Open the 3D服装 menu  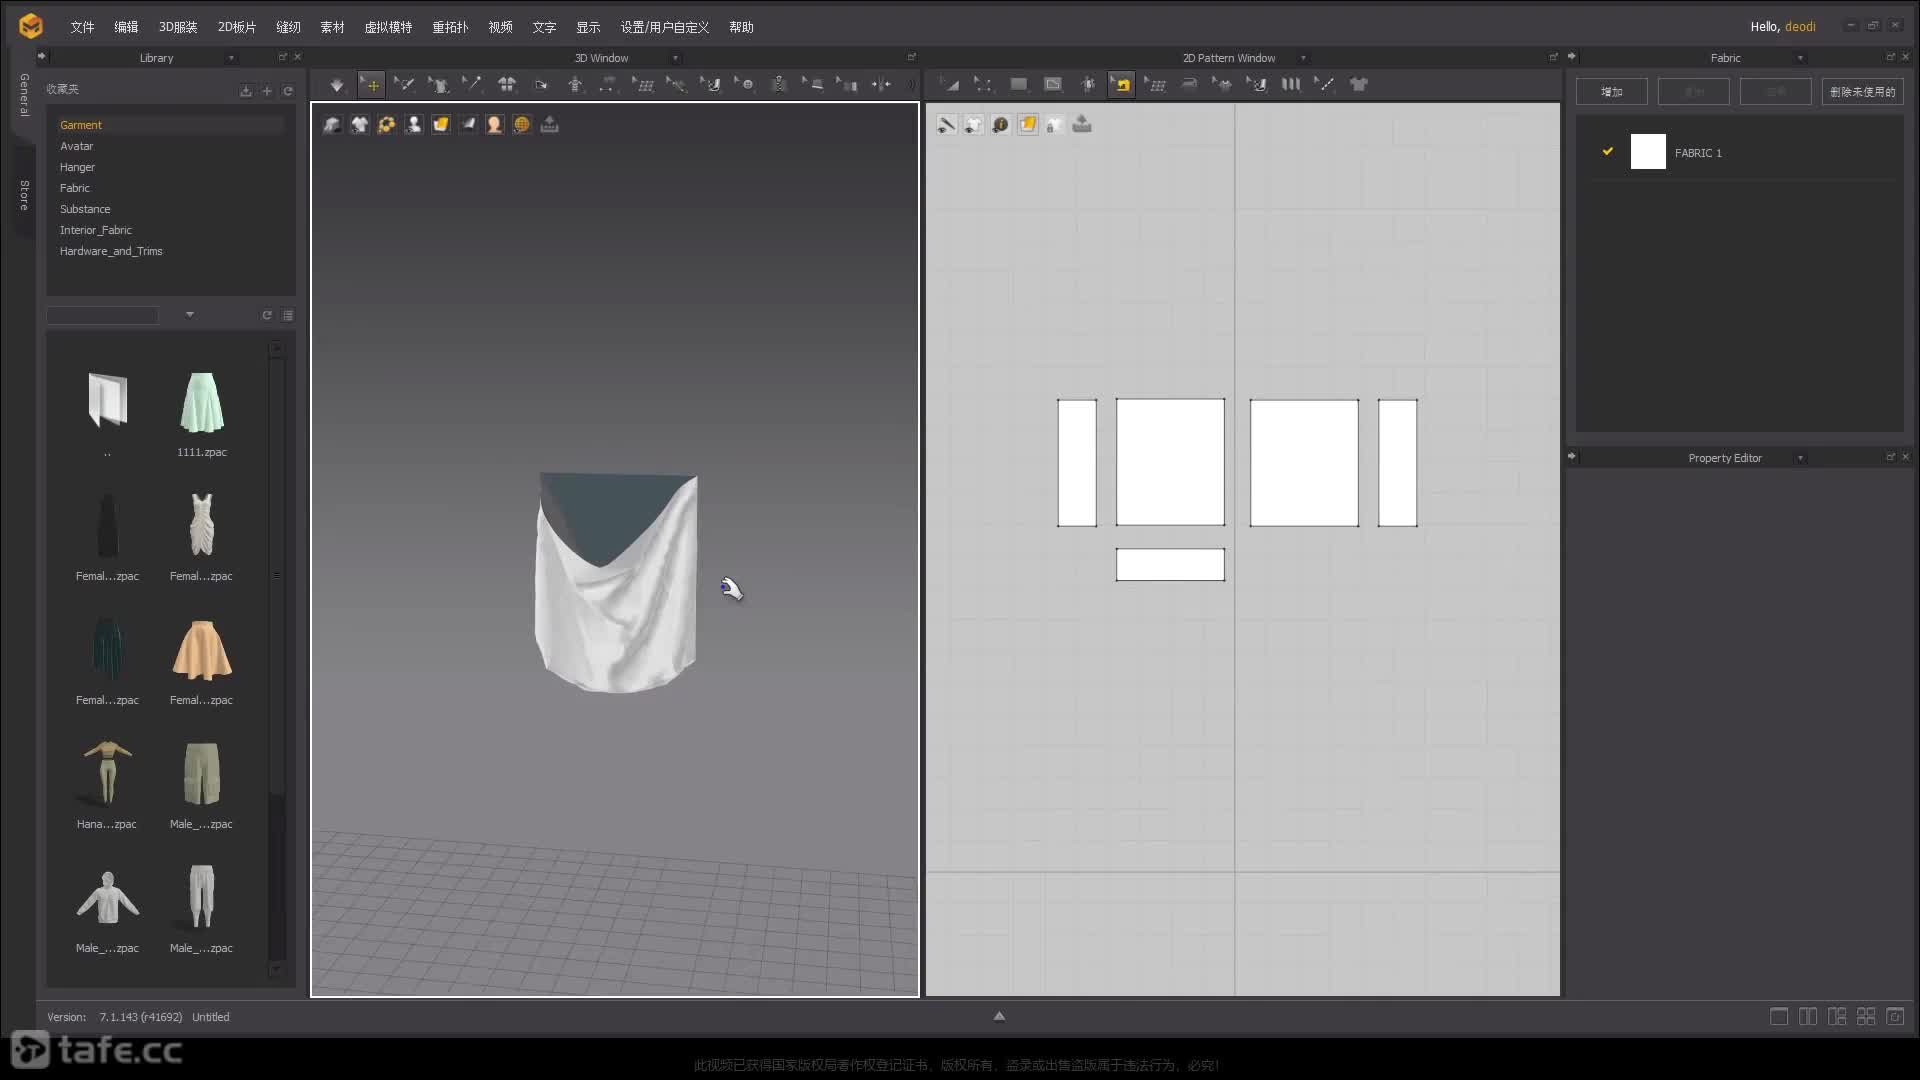(178, 27)
